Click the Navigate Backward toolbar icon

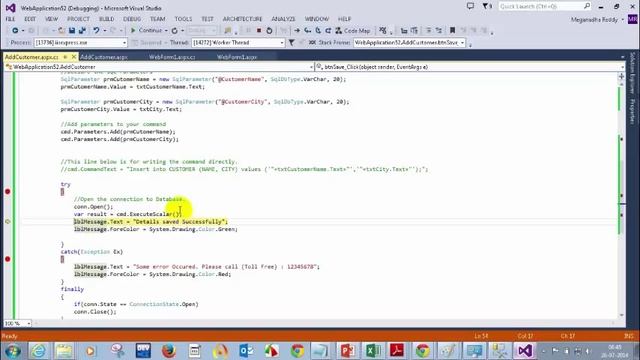tap(15, 31)
